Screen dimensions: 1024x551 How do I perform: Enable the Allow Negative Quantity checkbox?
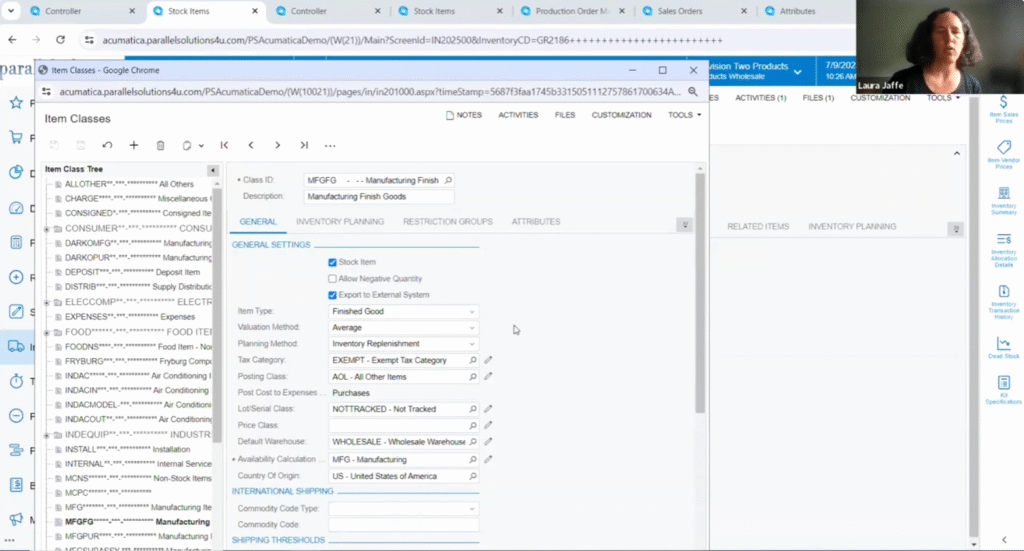click(x=333, y=279)
